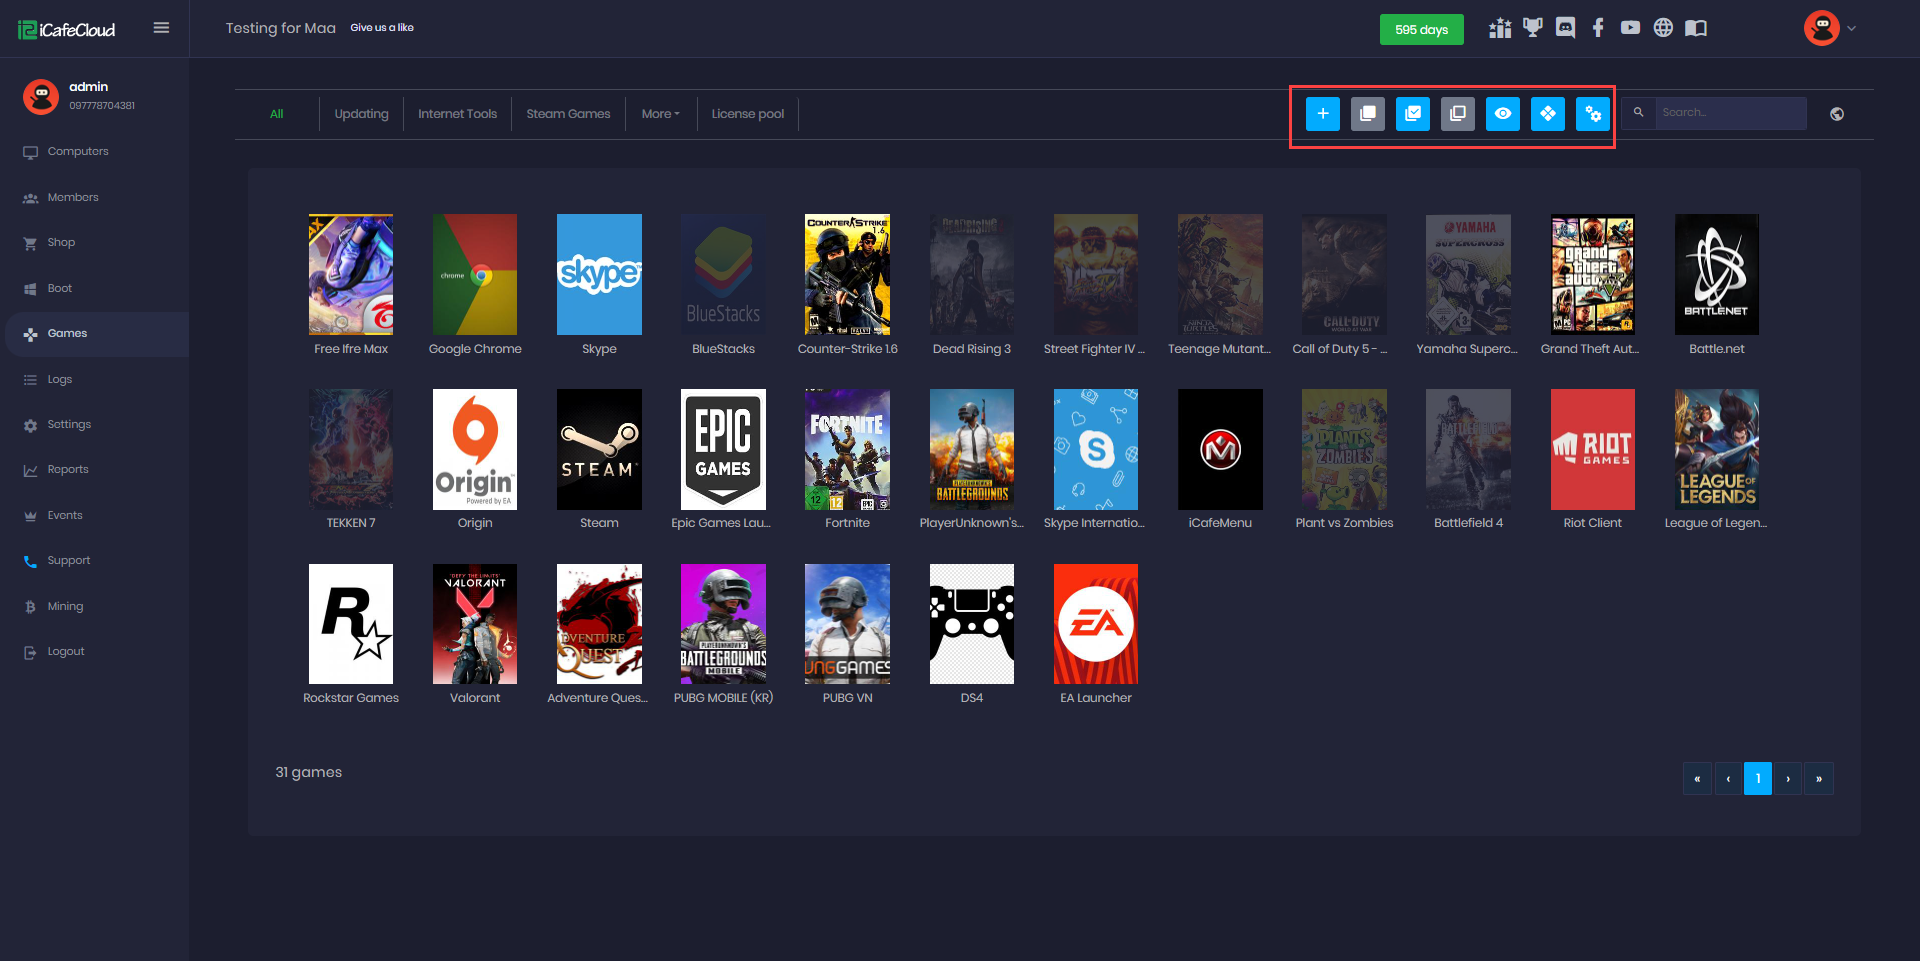The width and height of the screenshot is (1920, 961).
Task: Open the book documentation icon
Action: [x=1696, y=28]
